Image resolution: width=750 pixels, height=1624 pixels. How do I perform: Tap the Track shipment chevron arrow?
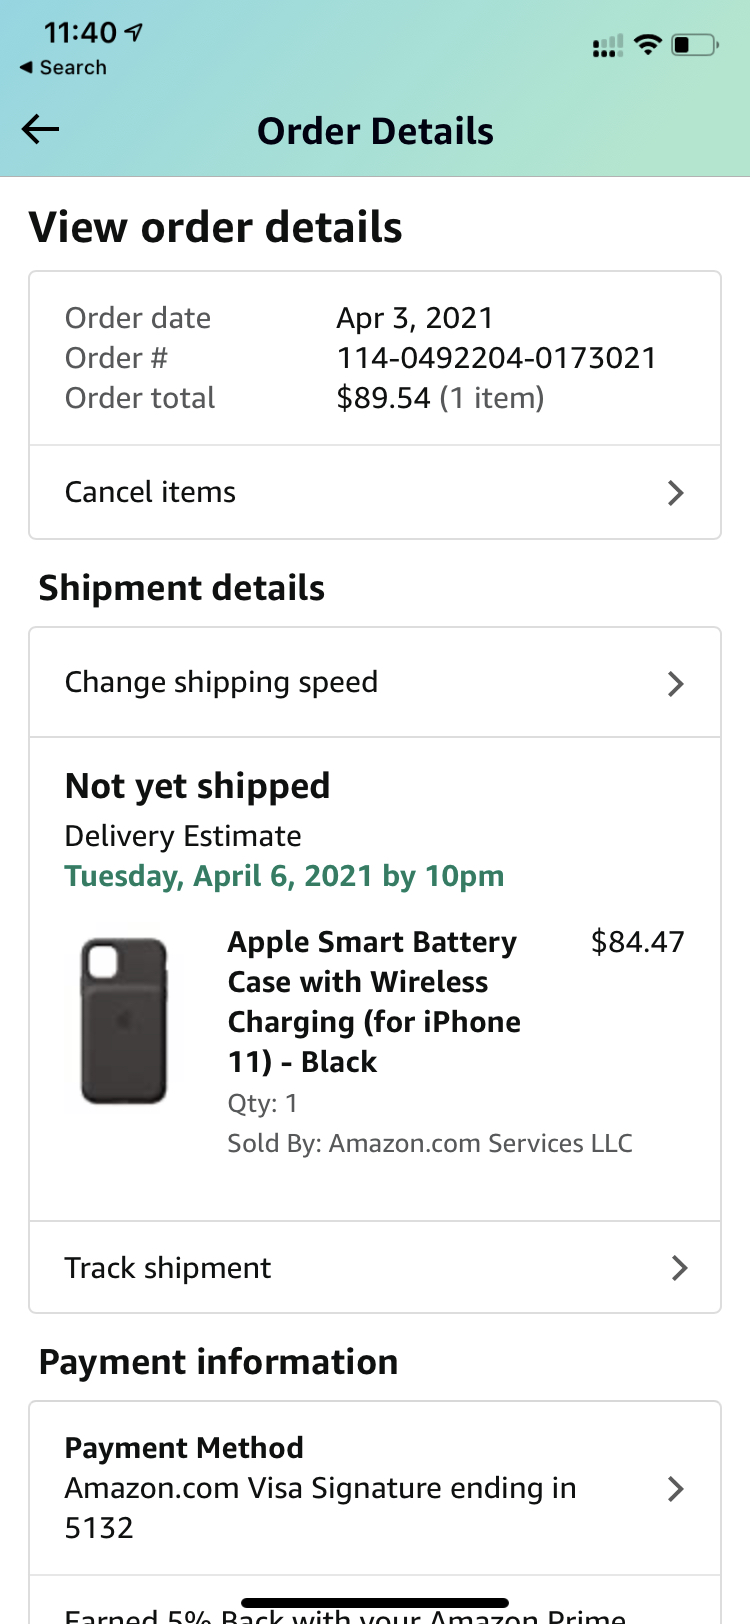[x=679, y=1268]
